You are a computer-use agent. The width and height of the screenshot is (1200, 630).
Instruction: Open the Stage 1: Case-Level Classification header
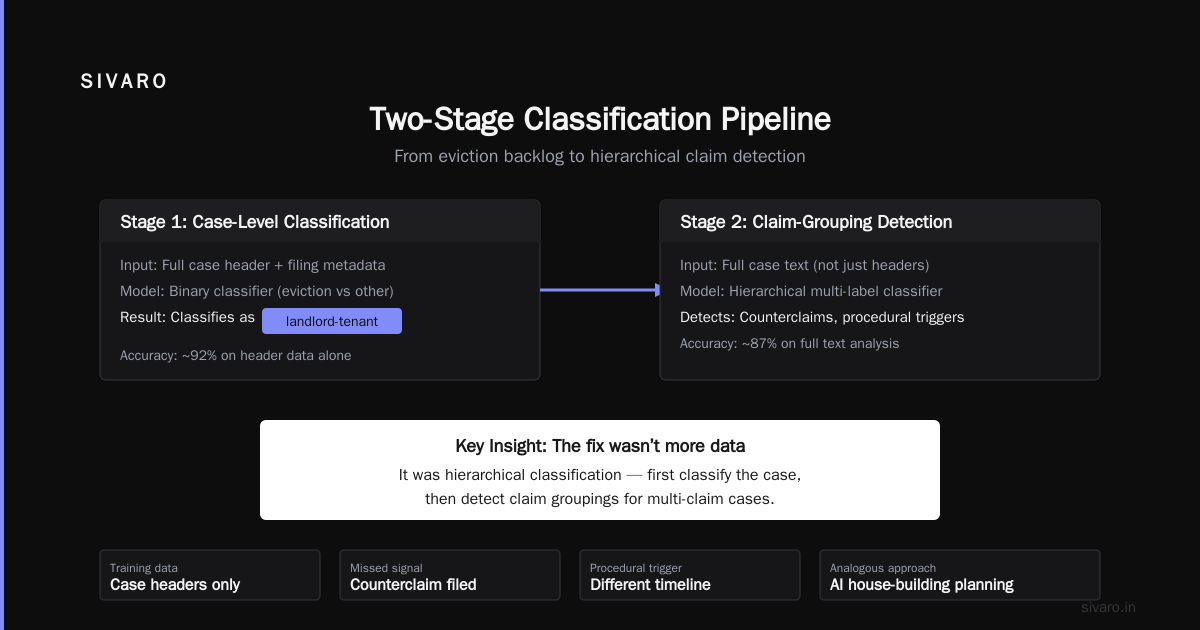point(320,221)
